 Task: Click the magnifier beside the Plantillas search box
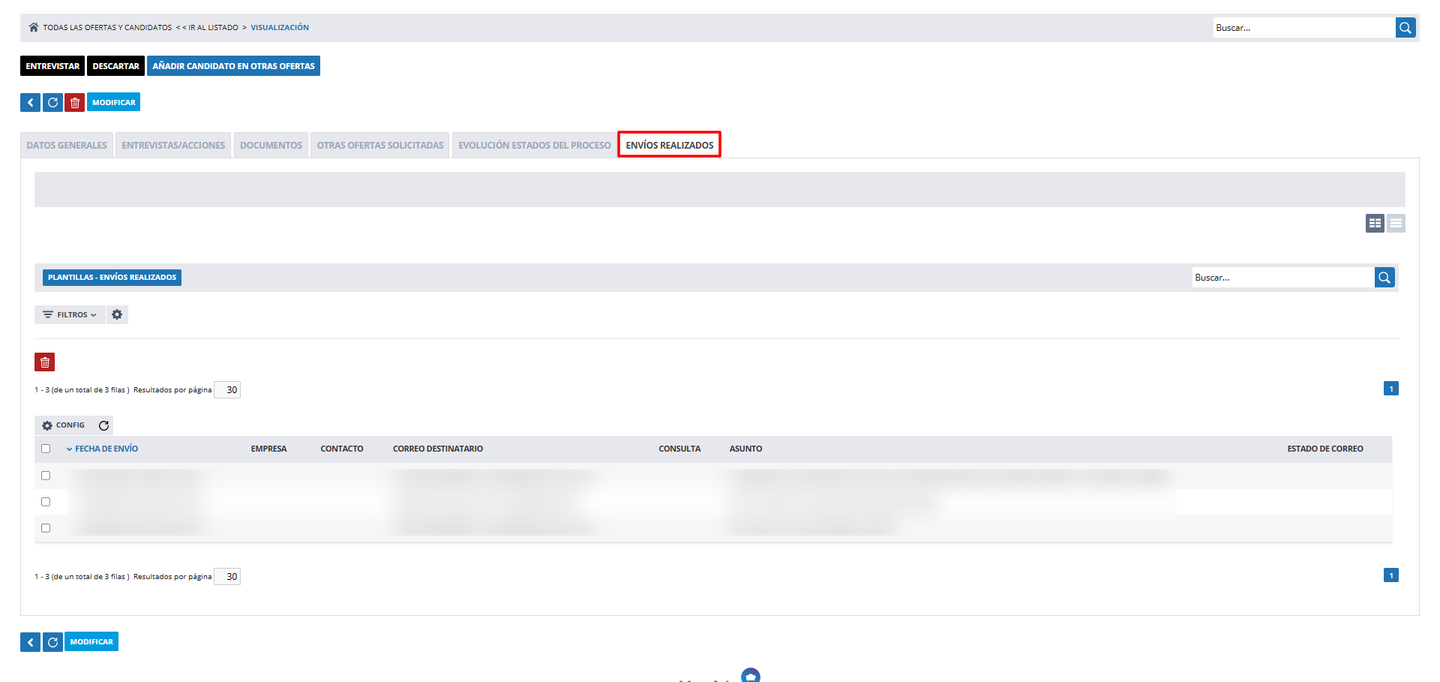pos(1385,278)
